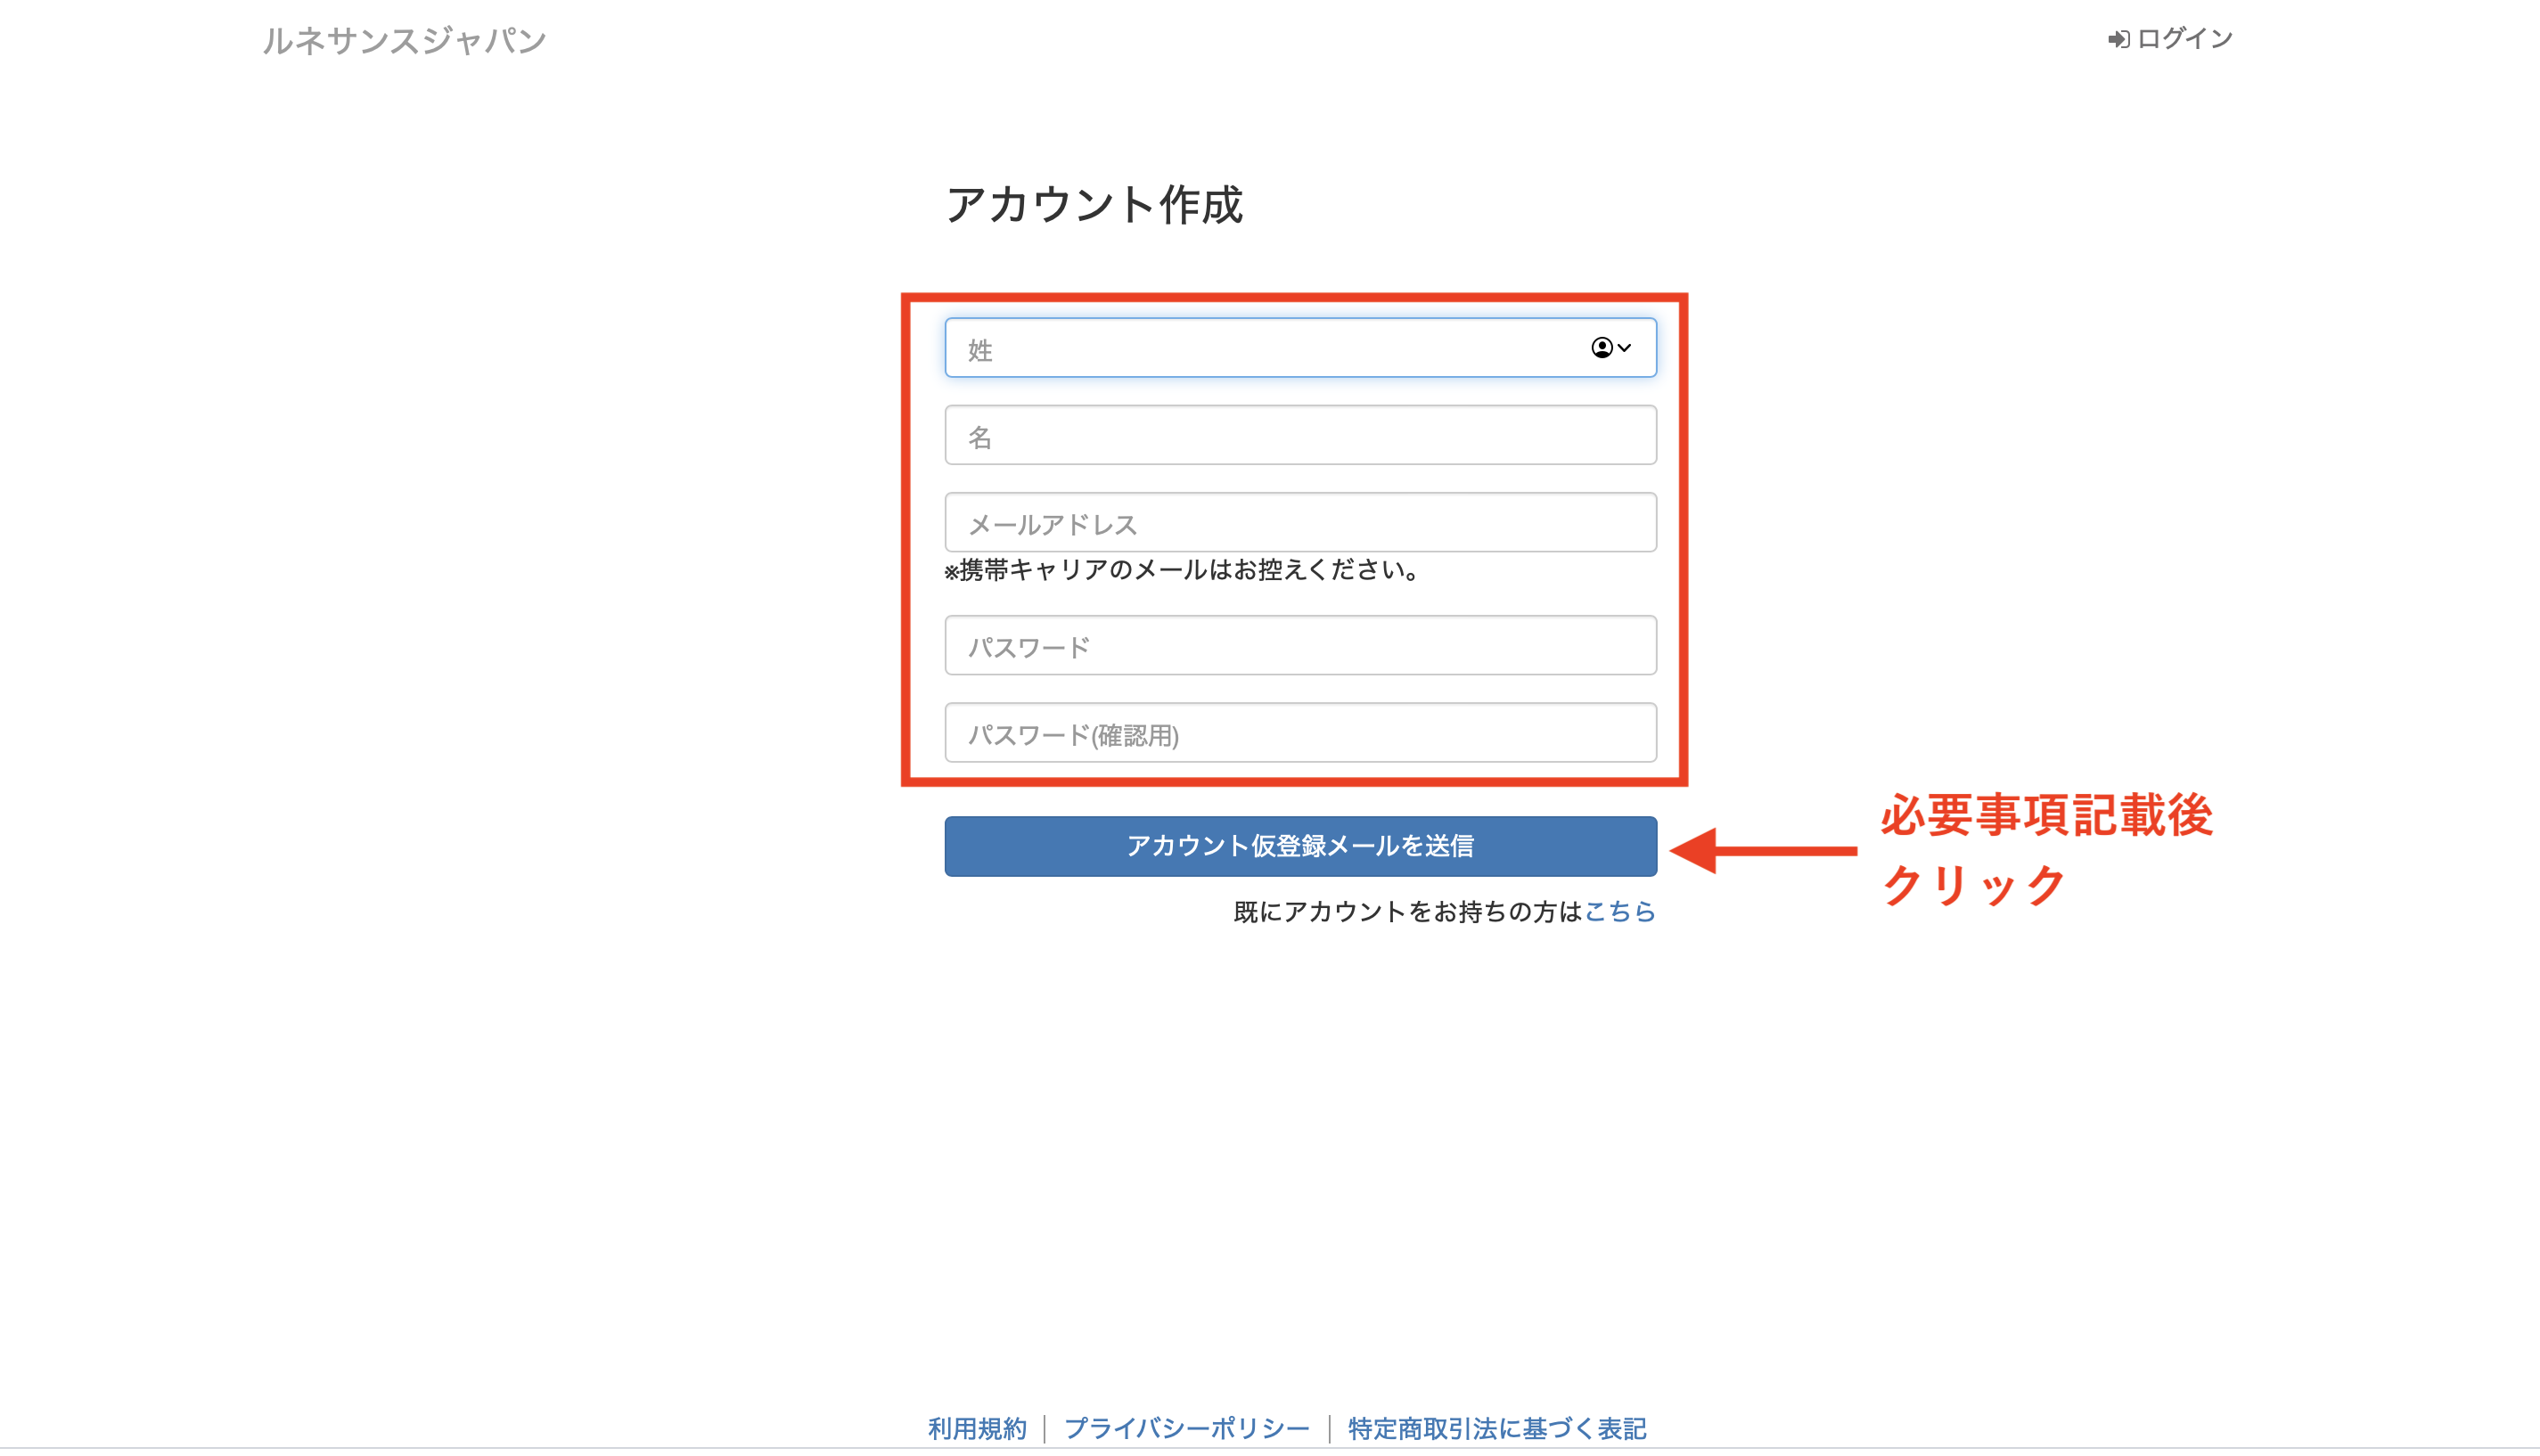
Task: Focus the 名 (first name) input field
Action: (1300, 436)
